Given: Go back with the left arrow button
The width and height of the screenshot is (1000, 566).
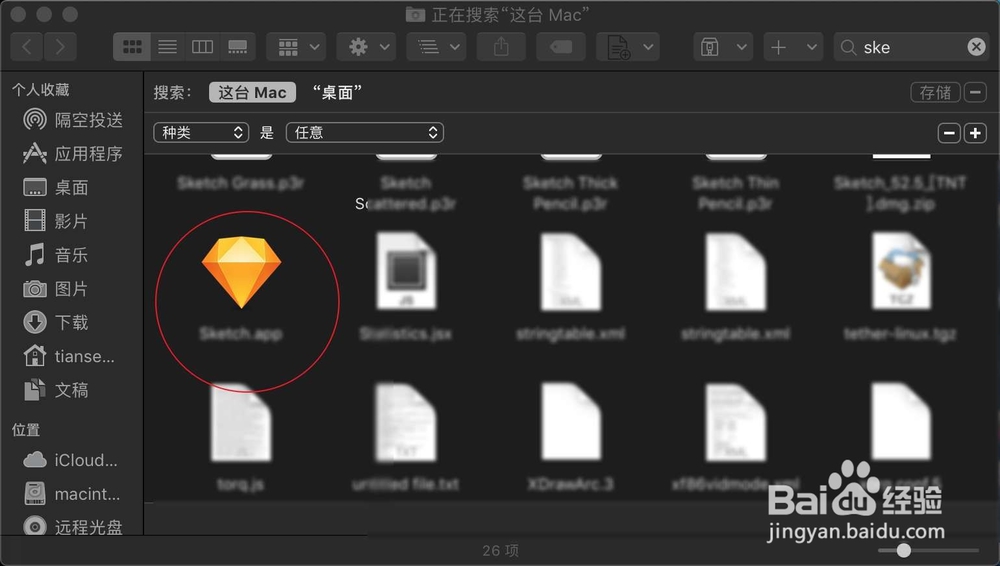Looking at the screenshot, I should pyautogui.click(x=27, y=47).
